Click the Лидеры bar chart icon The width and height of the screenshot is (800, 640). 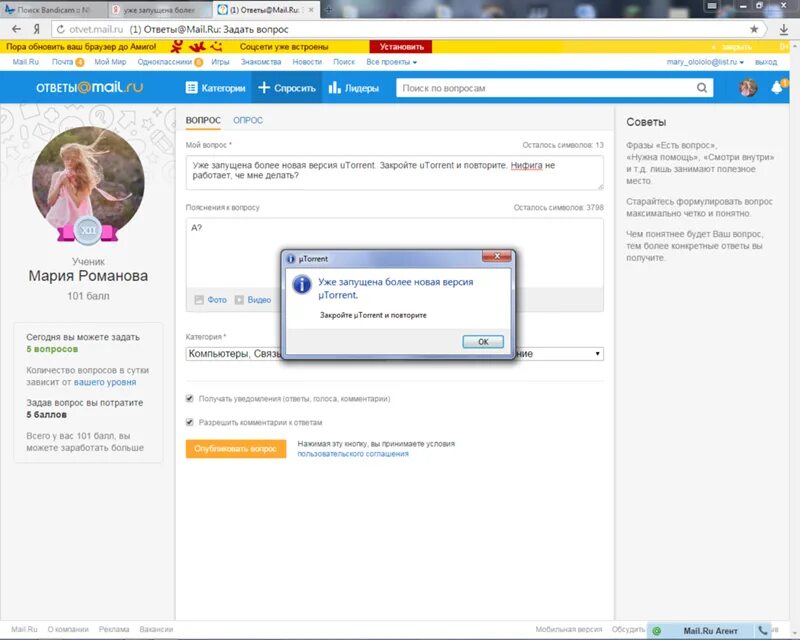point(334,87)
